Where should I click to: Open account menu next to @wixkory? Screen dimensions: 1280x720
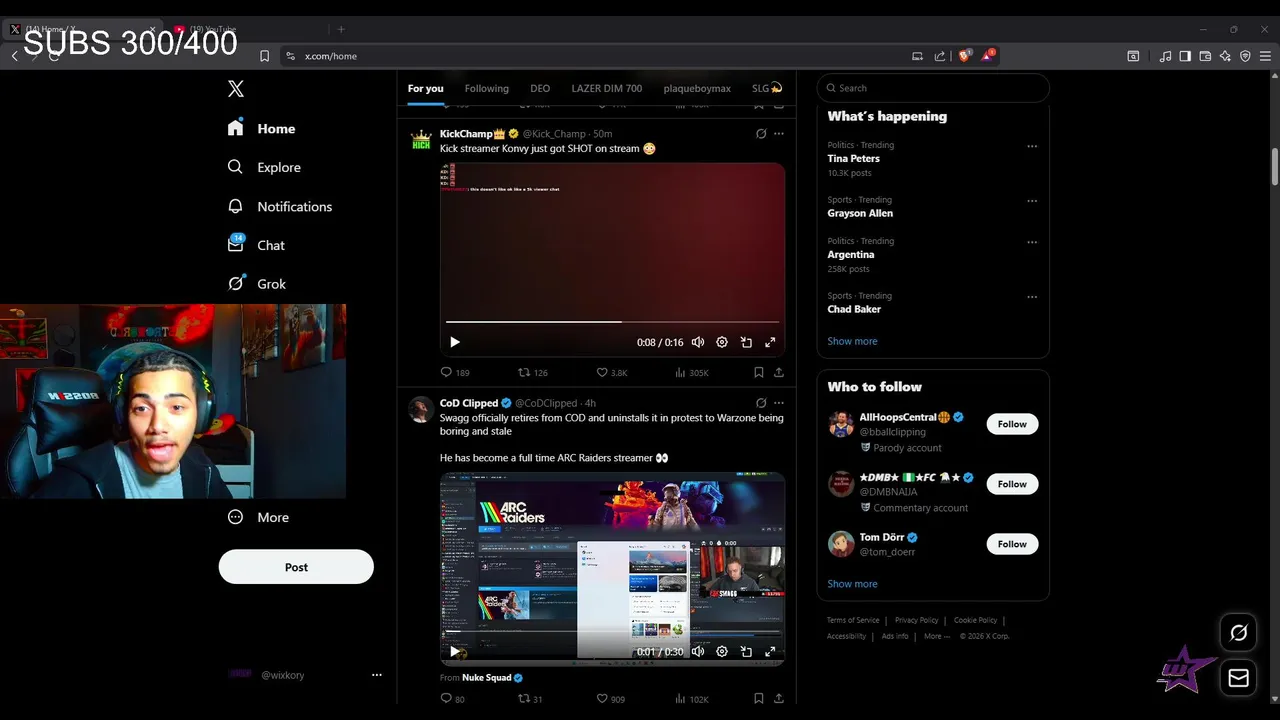pos(377,675)
